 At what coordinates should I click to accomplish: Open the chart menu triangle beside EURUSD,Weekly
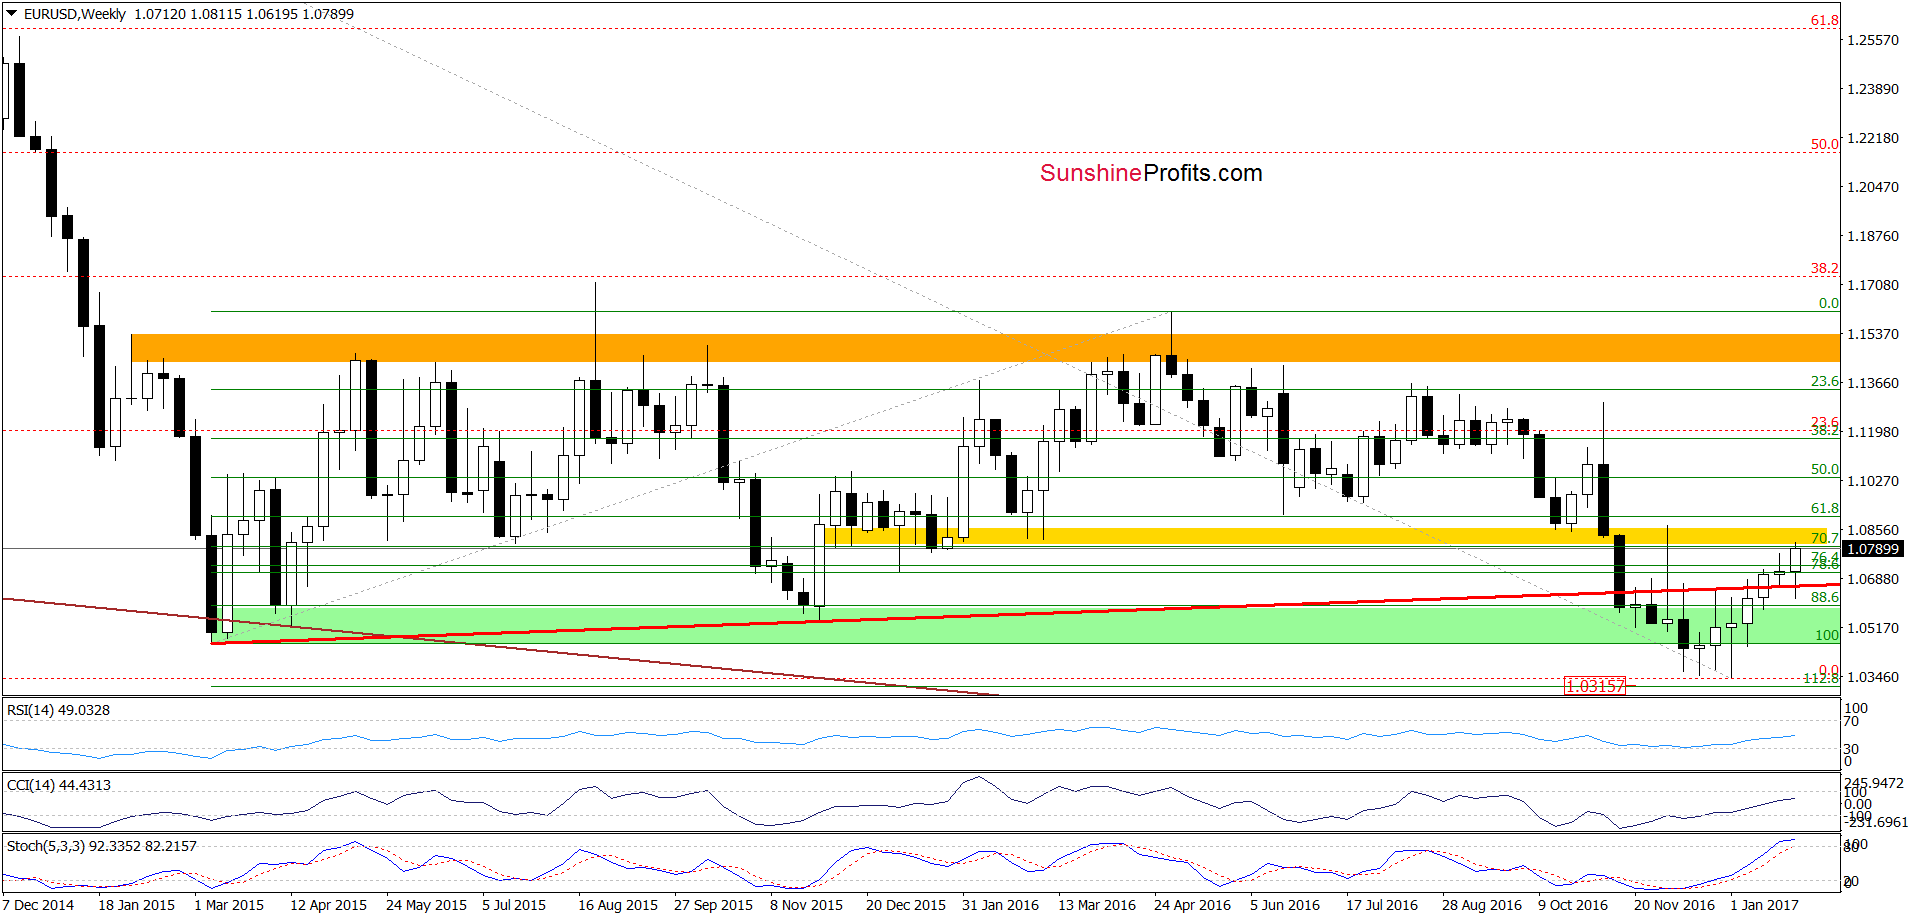coord(12,14)
